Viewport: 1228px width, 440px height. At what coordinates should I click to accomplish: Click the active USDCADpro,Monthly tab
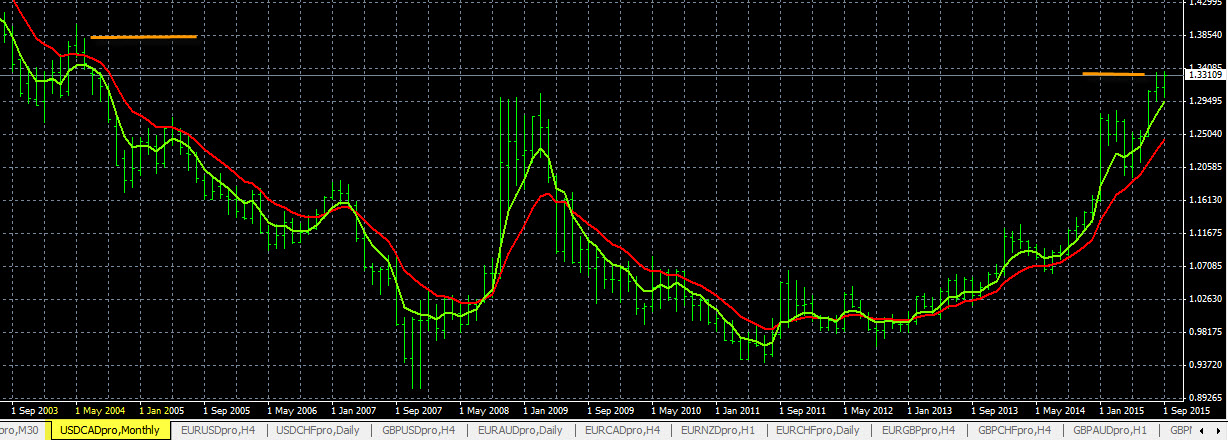(x=109, y=430)
